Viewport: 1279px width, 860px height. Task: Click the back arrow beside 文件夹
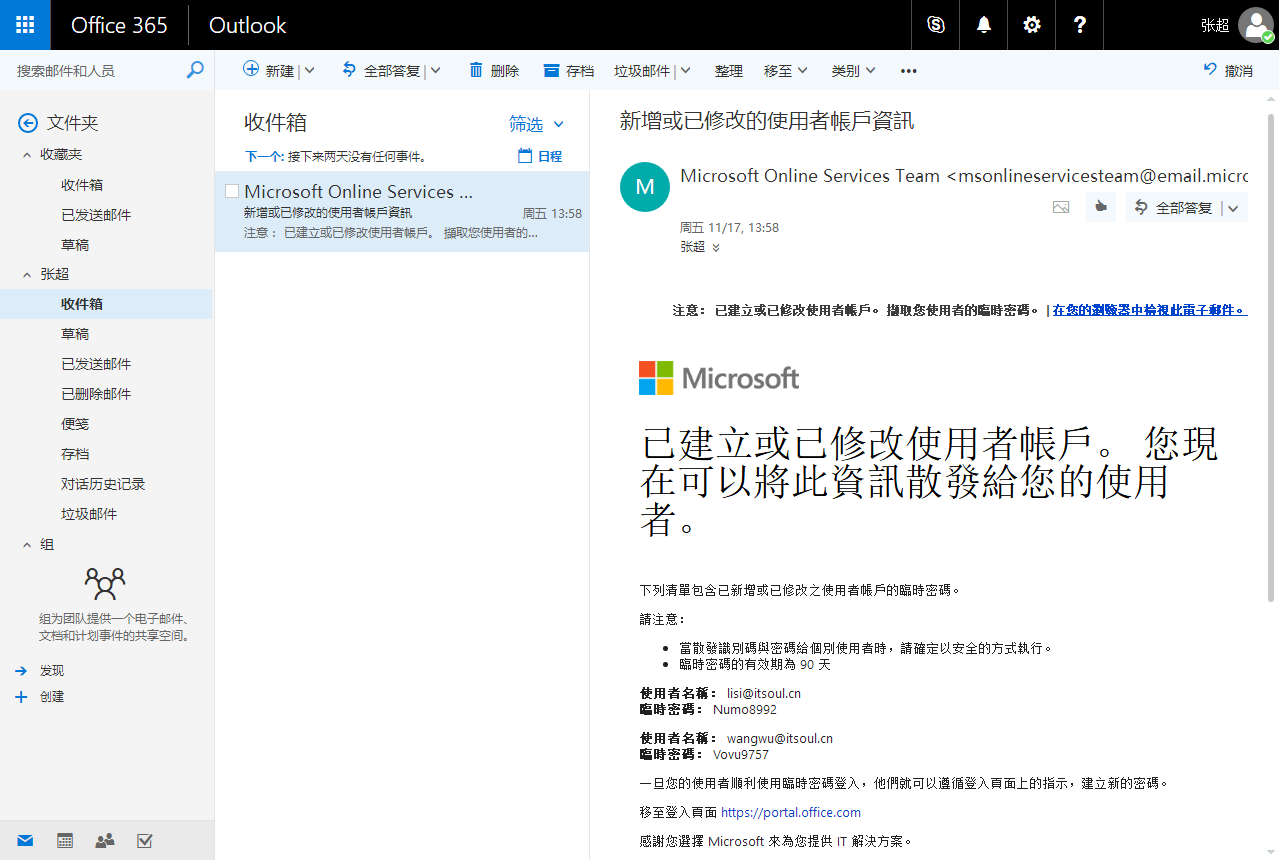28,123
